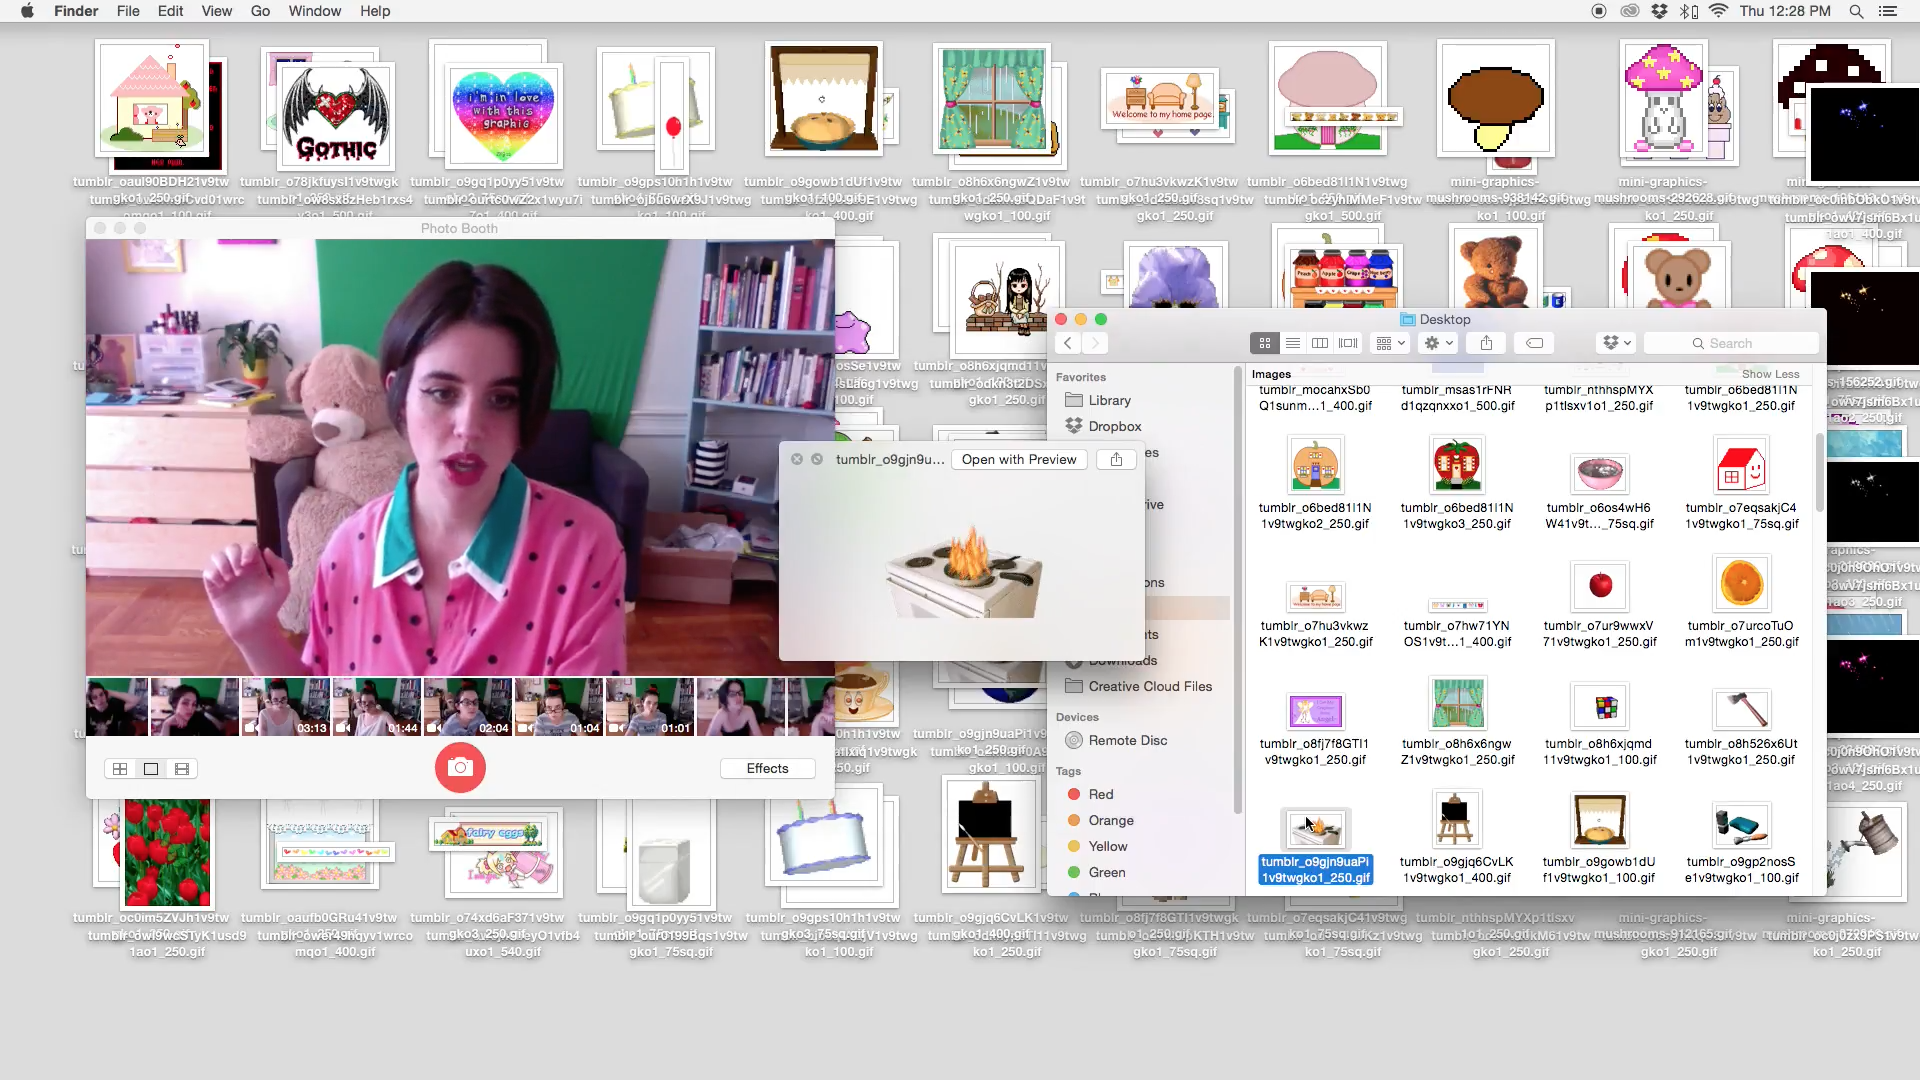Click Finder toolbar Share button
This screenshot has height=1080, width=1920.
[x=1487, y=343]
